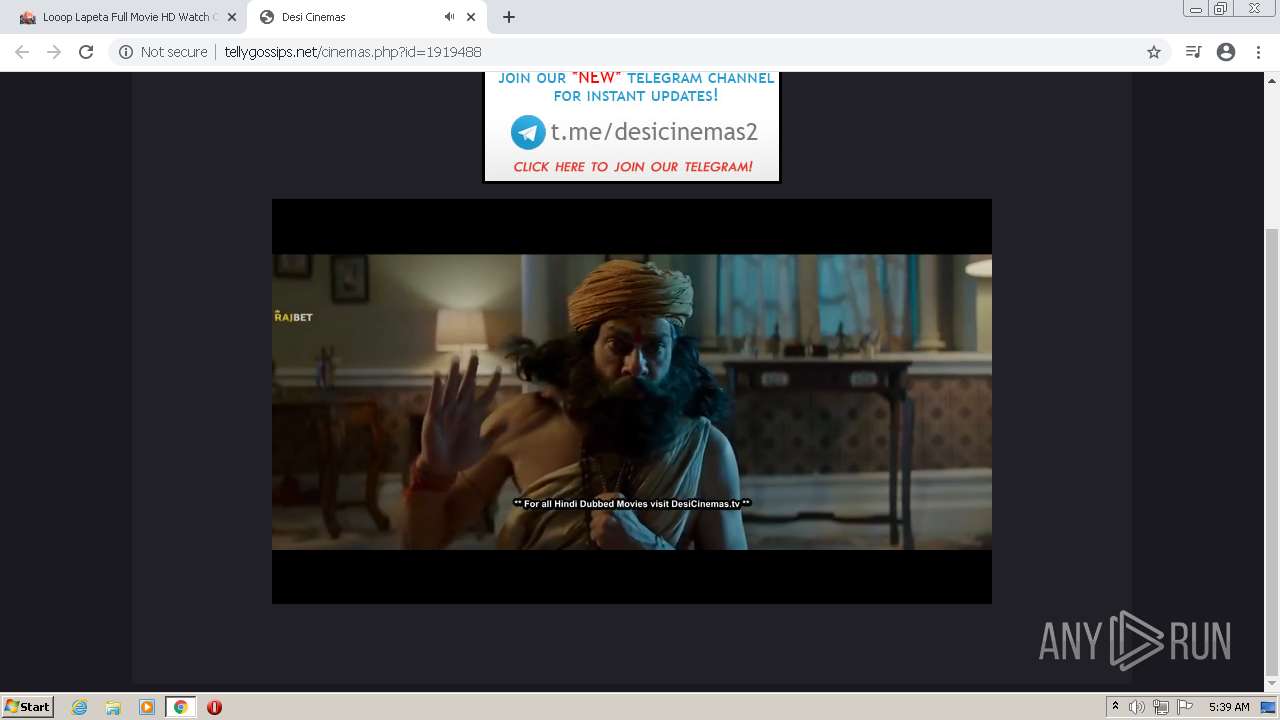Open the Windows Start menu
The height and width of the screenshot is (720, 1280).
coord(27,707)
